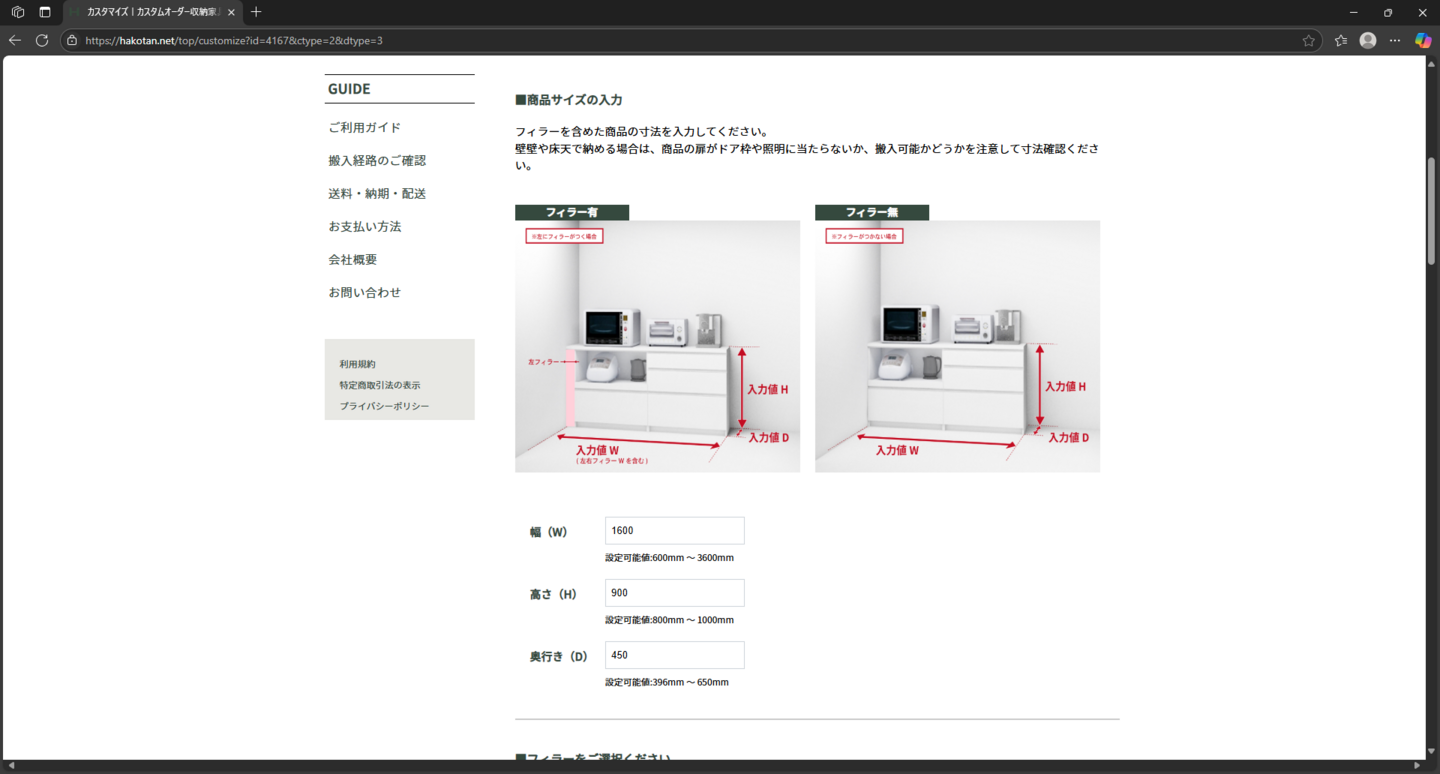The width and height of the screenshot is (1440, 774).
Task: Click the vertical page scrollbar thumb
Action: coord(1431,210)
